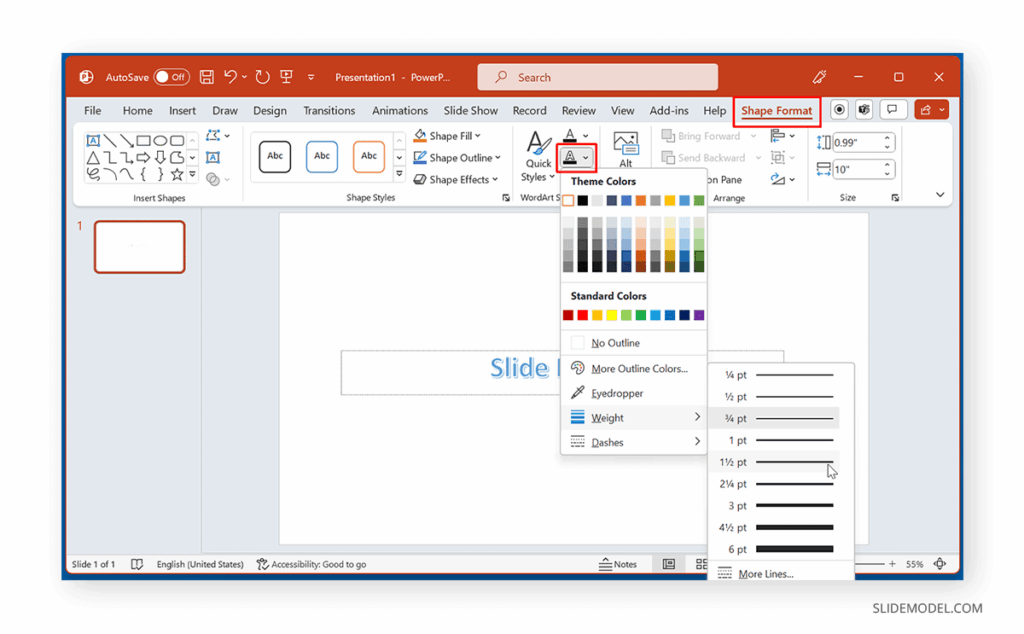Image resolution: width=1024 pixels, height=634 pixels.
Task: Click the Text Fill icon
Action: coord(570,135)
